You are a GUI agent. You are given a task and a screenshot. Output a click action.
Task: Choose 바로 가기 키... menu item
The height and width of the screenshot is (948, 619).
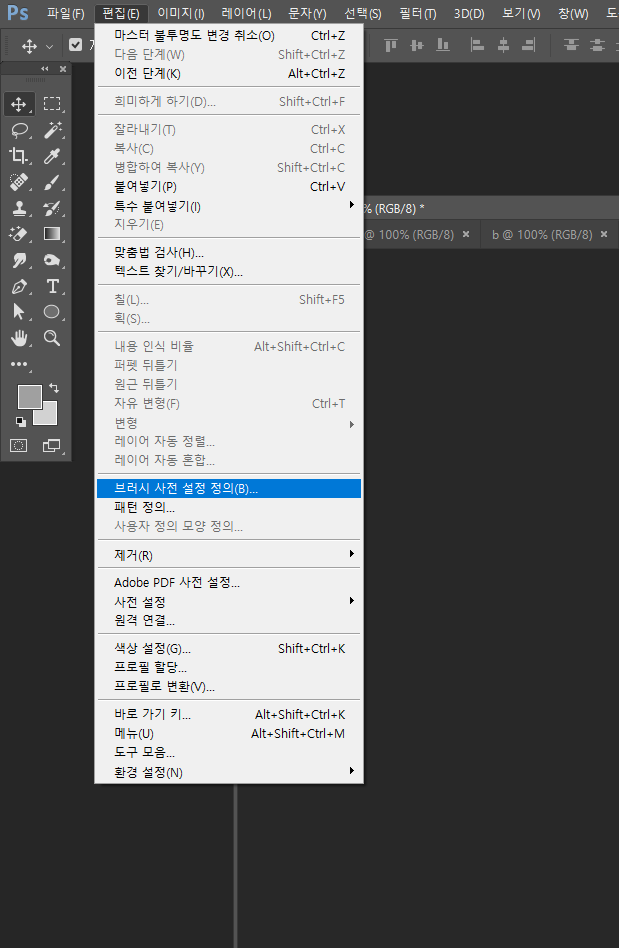[x=228, y=715]
